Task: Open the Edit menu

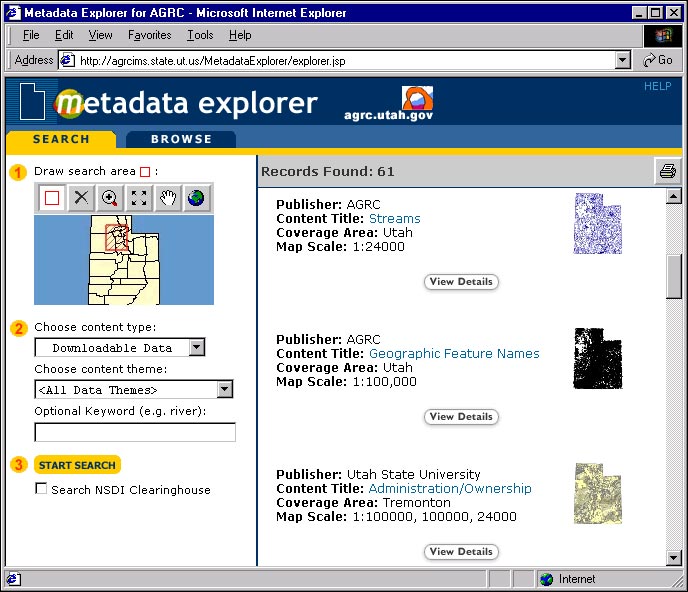Action: point(64,35)
